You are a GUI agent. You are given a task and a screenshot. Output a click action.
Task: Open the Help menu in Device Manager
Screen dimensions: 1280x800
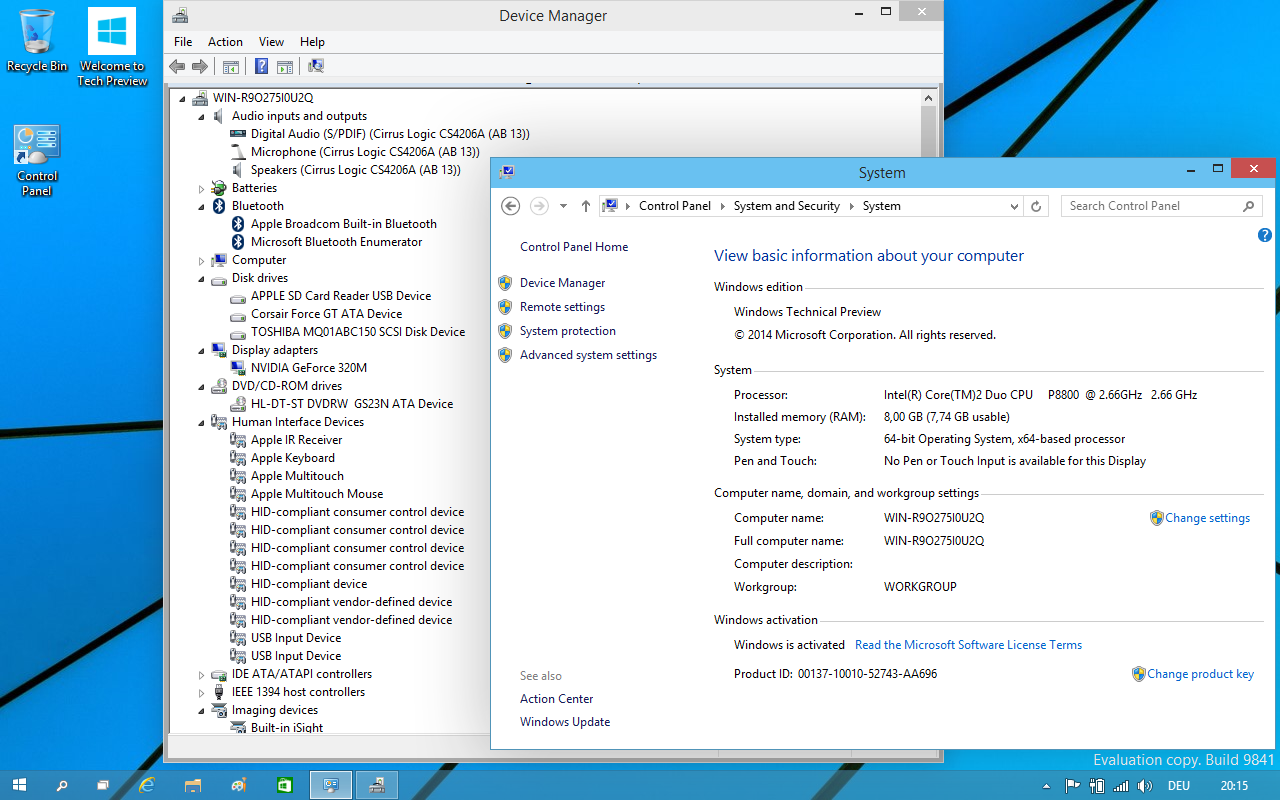(x=312, y=42)
